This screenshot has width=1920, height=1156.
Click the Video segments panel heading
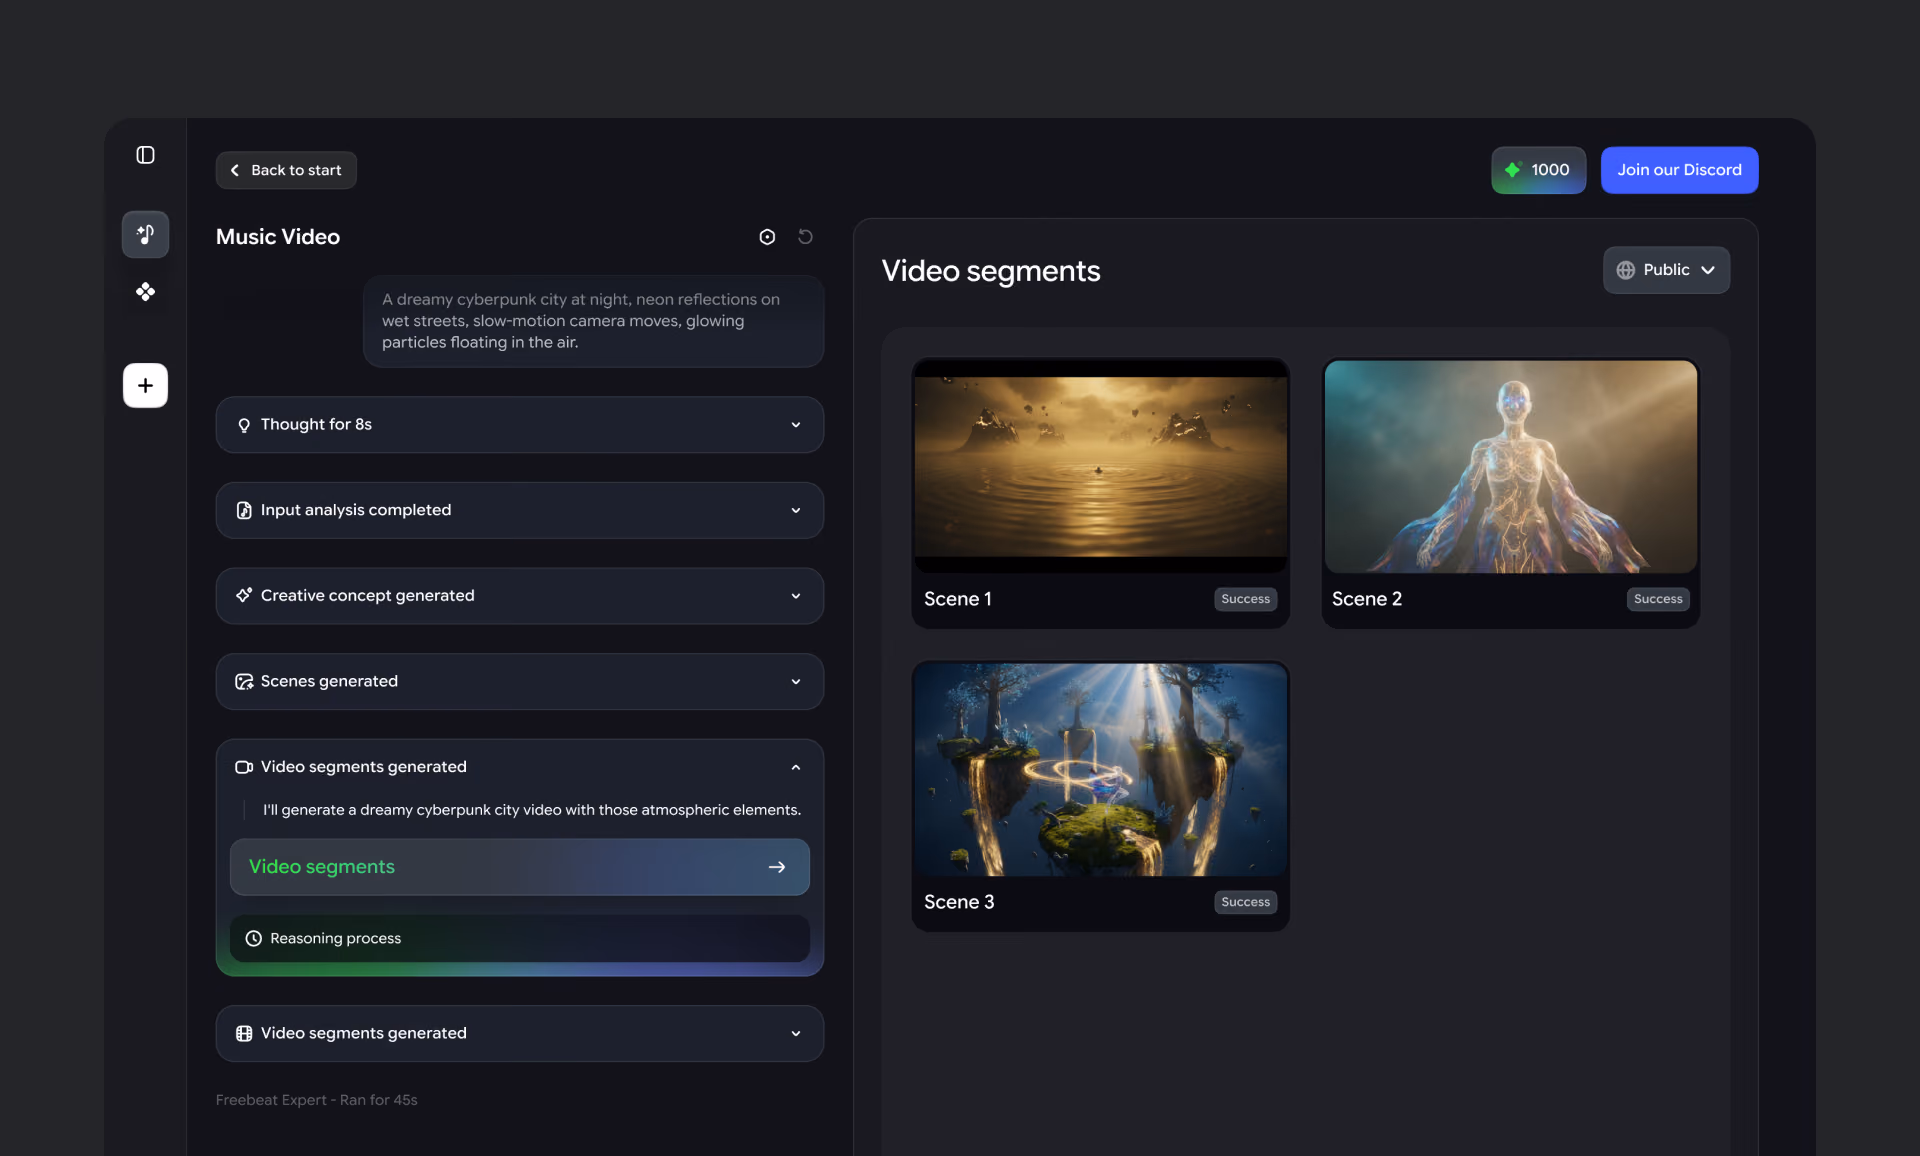(x=991, y=271)
